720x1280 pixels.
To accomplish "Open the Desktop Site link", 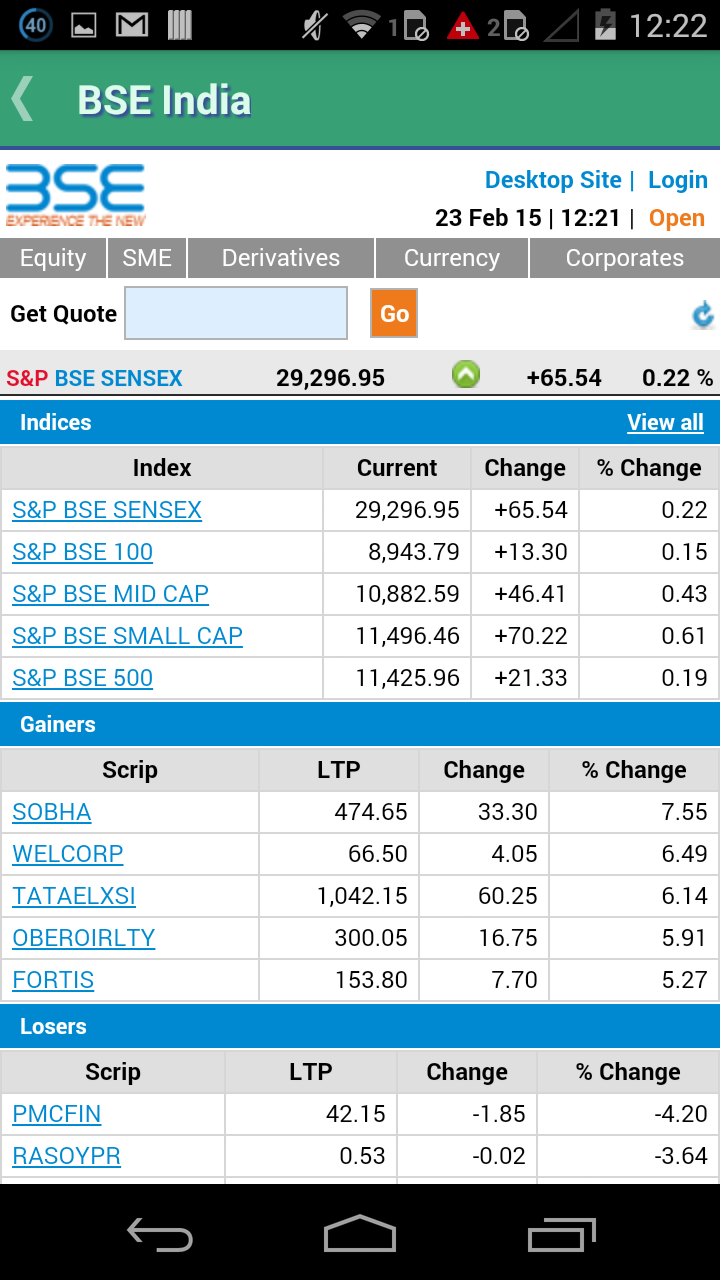I will (553, 180).
